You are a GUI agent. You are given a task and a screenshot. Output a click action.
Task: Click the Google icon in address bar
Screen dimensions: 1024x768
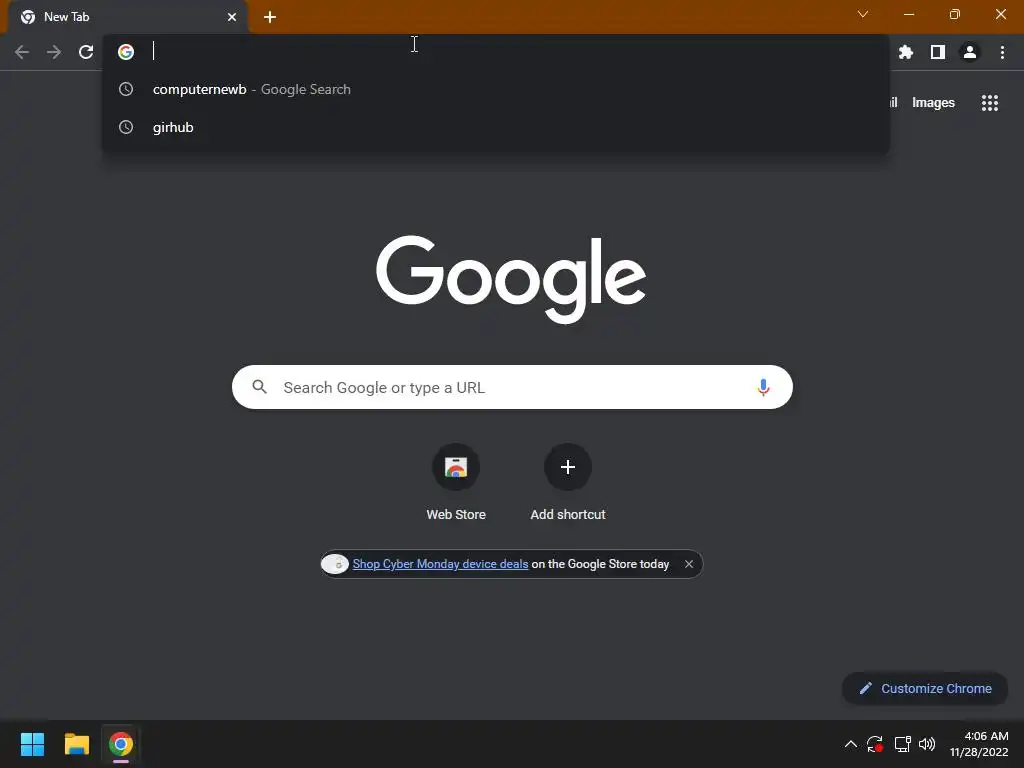click(126, 52)
